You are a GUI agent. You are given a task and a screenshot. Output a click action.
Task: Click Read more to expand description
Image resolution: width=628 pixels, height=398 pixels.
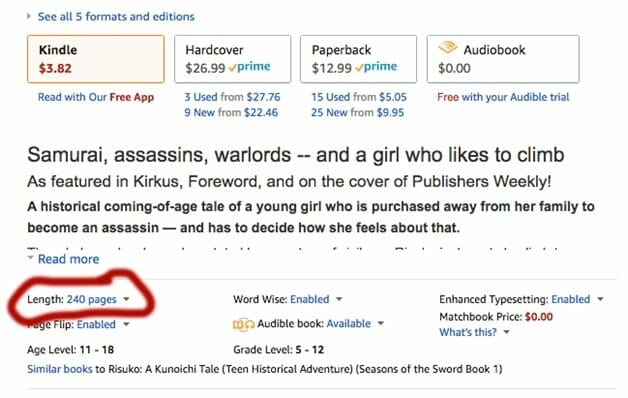pos(68,259)
